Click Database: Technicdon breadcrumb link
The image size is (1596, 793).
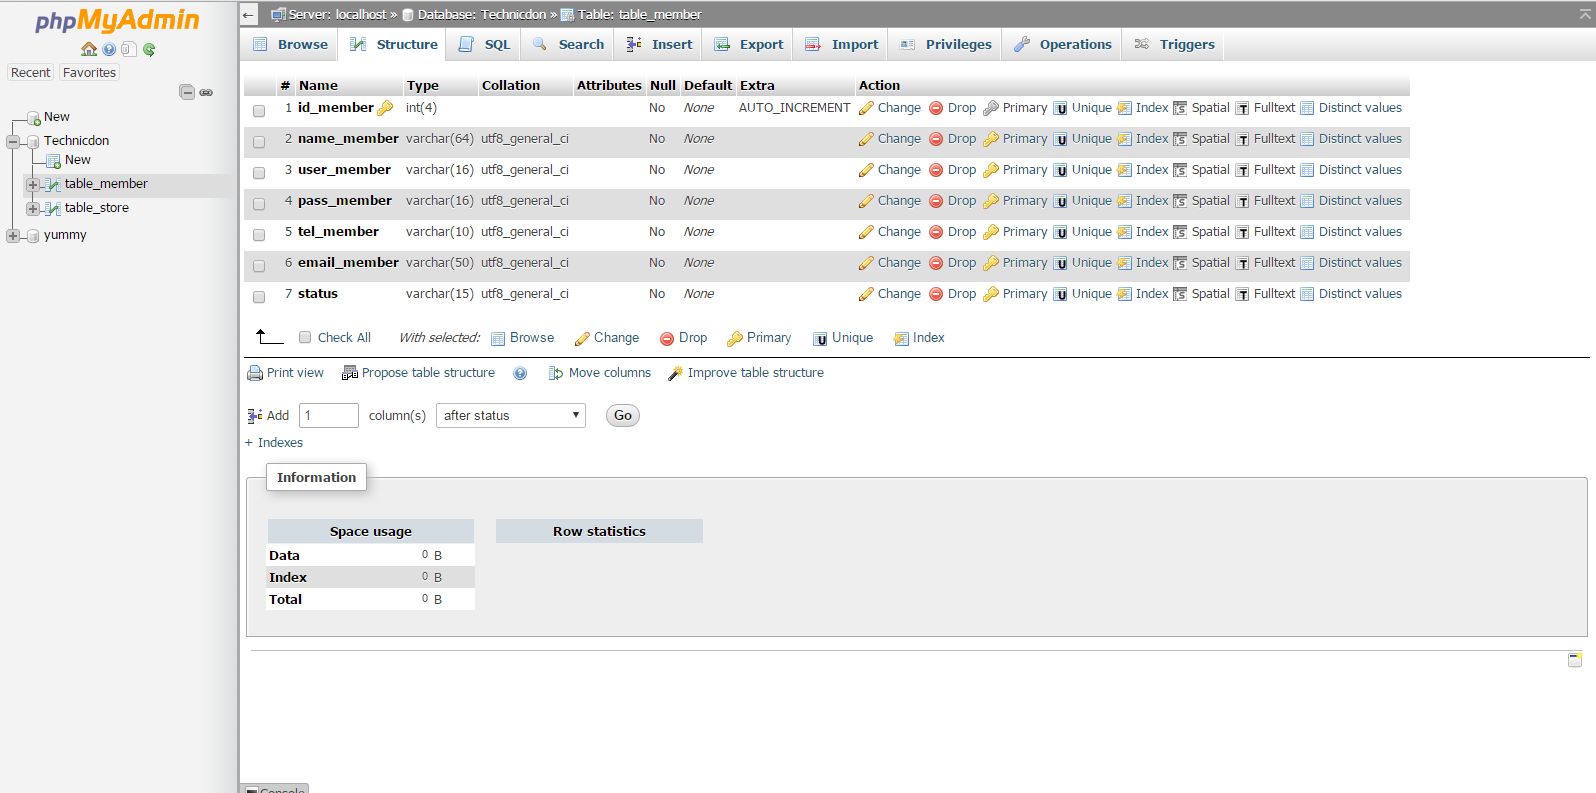pyautogui.click(x=481, y=14)
